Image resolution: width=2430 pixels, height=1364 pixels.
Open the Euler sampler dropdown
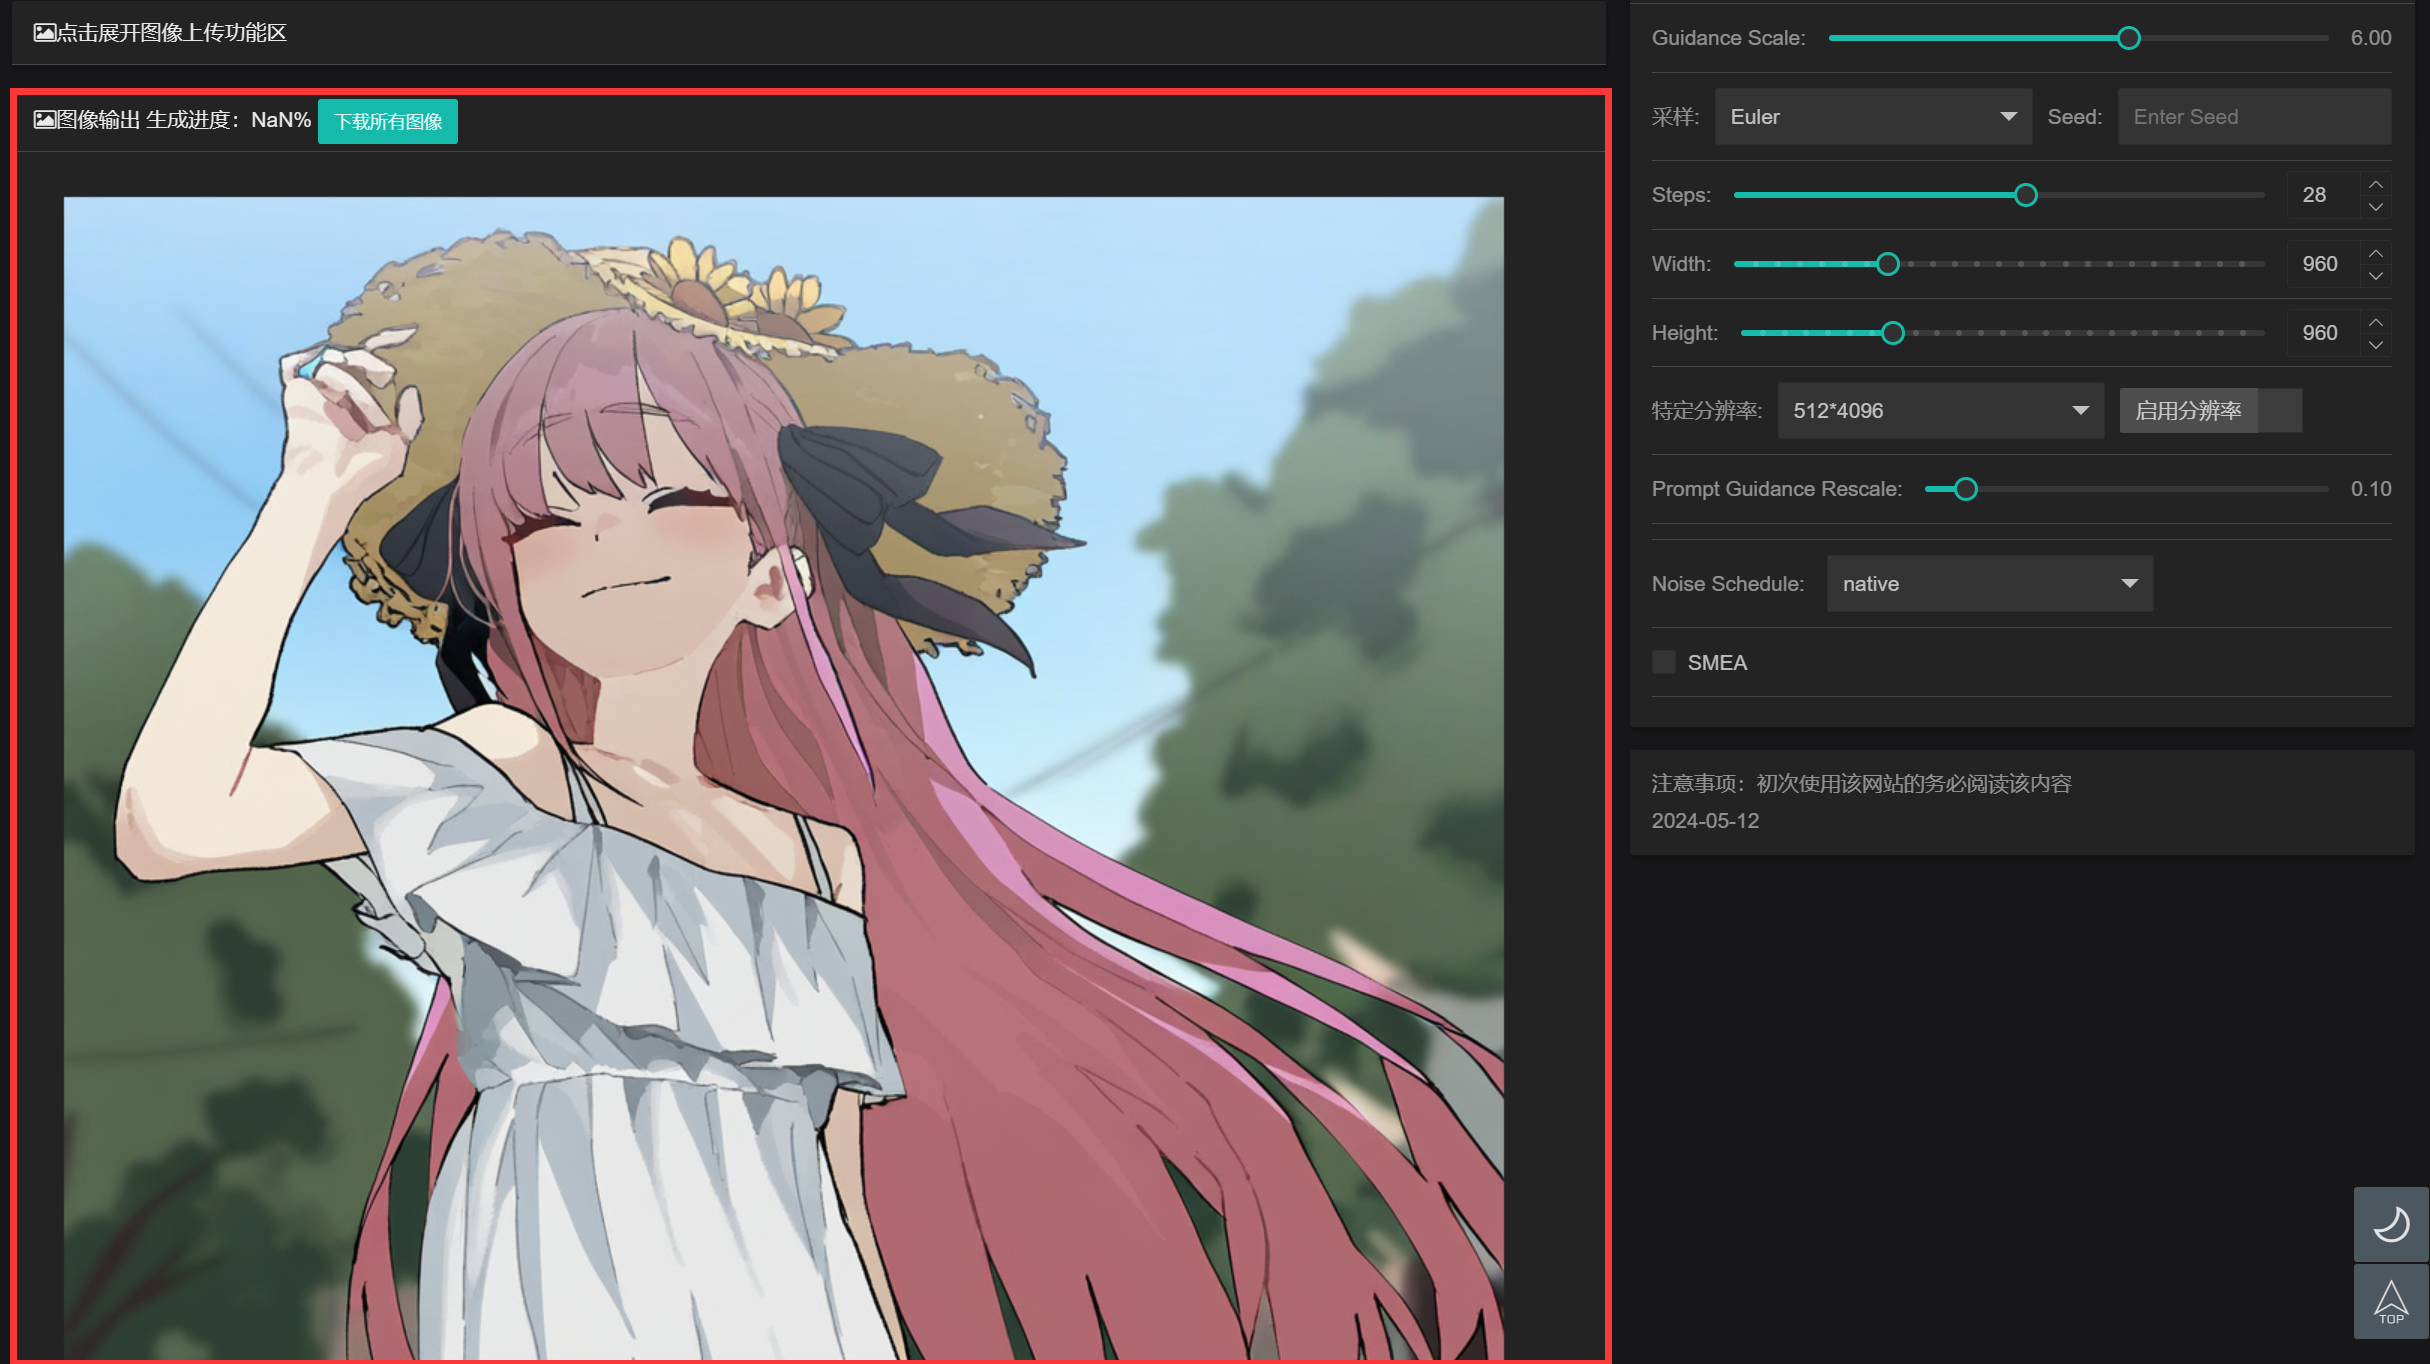(1872, 117)
